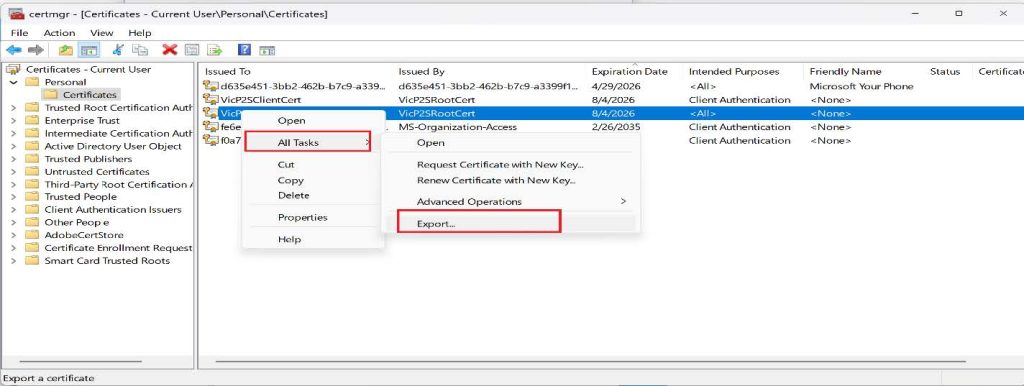Open the File menu
The width and height of the screenshot is (1024, 386).
click(19, 33)
